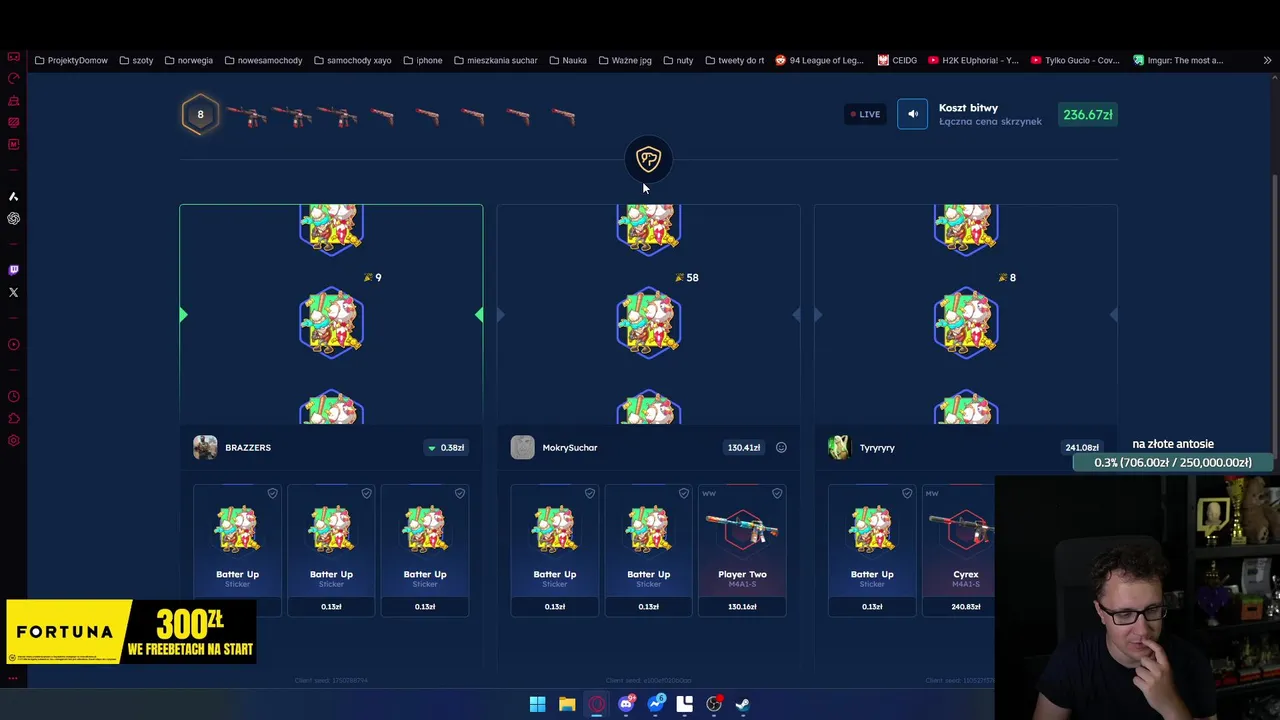Screen dimensions: 1280x720
Task: Open iphone bookmarks folder
Action: click(x=423, y=60)
